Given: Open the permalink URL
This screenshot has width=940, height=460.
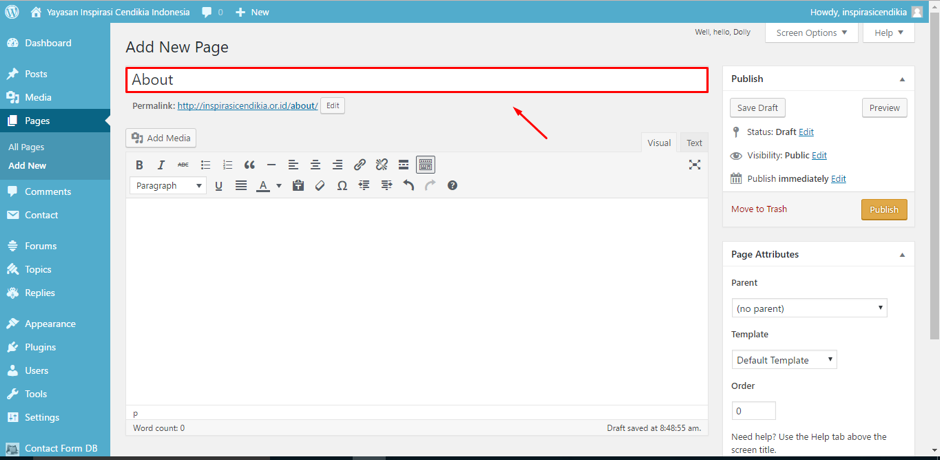Looking at the screenshot, I should click(x=248, y=106).
